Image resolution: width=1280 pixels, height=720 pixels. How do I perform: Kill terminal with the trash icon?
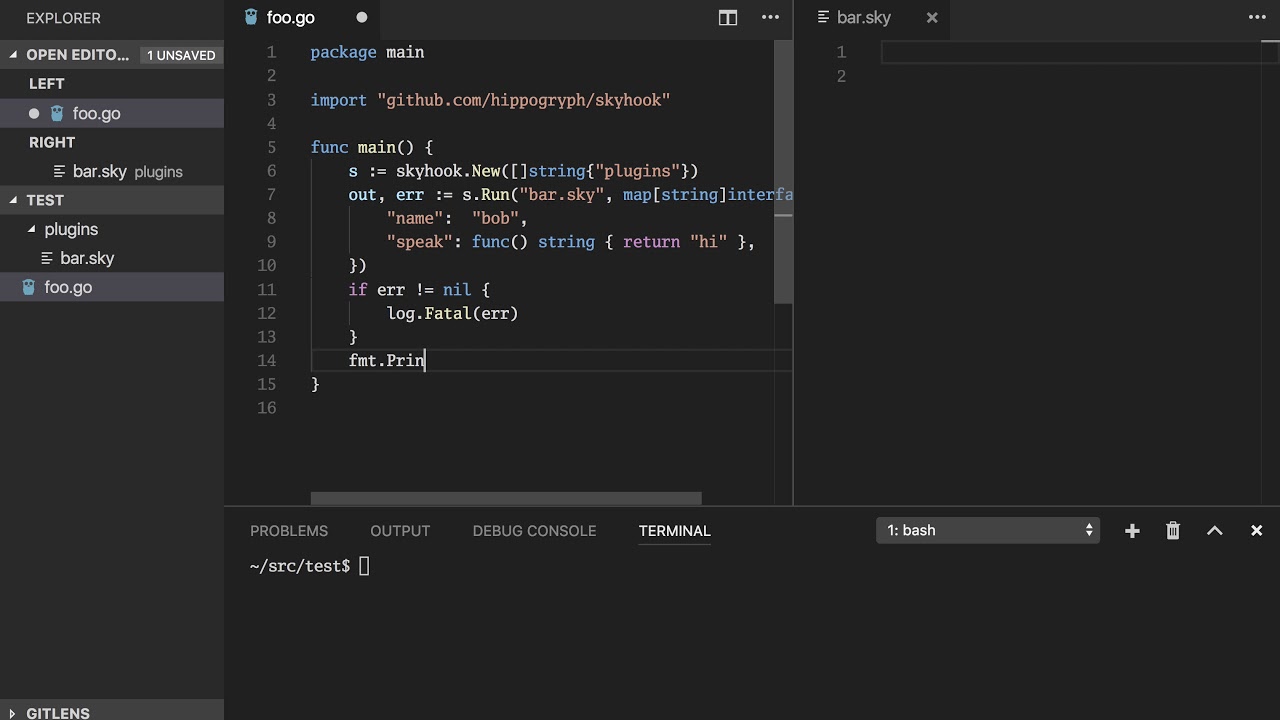pos(1173,531)
